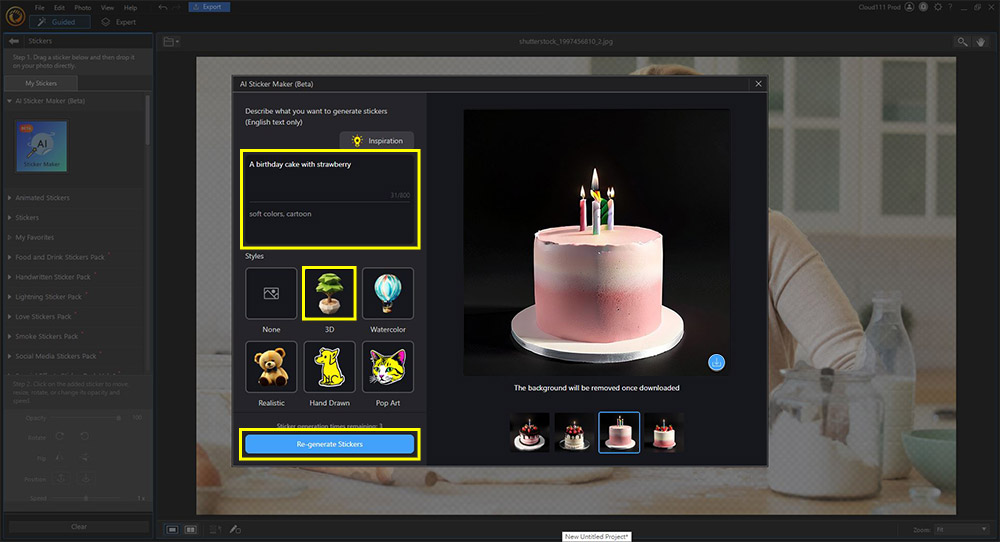Viewport: 1000px width, 542px height.
Task: Click the send backward position icon
Action: [85, 478]
